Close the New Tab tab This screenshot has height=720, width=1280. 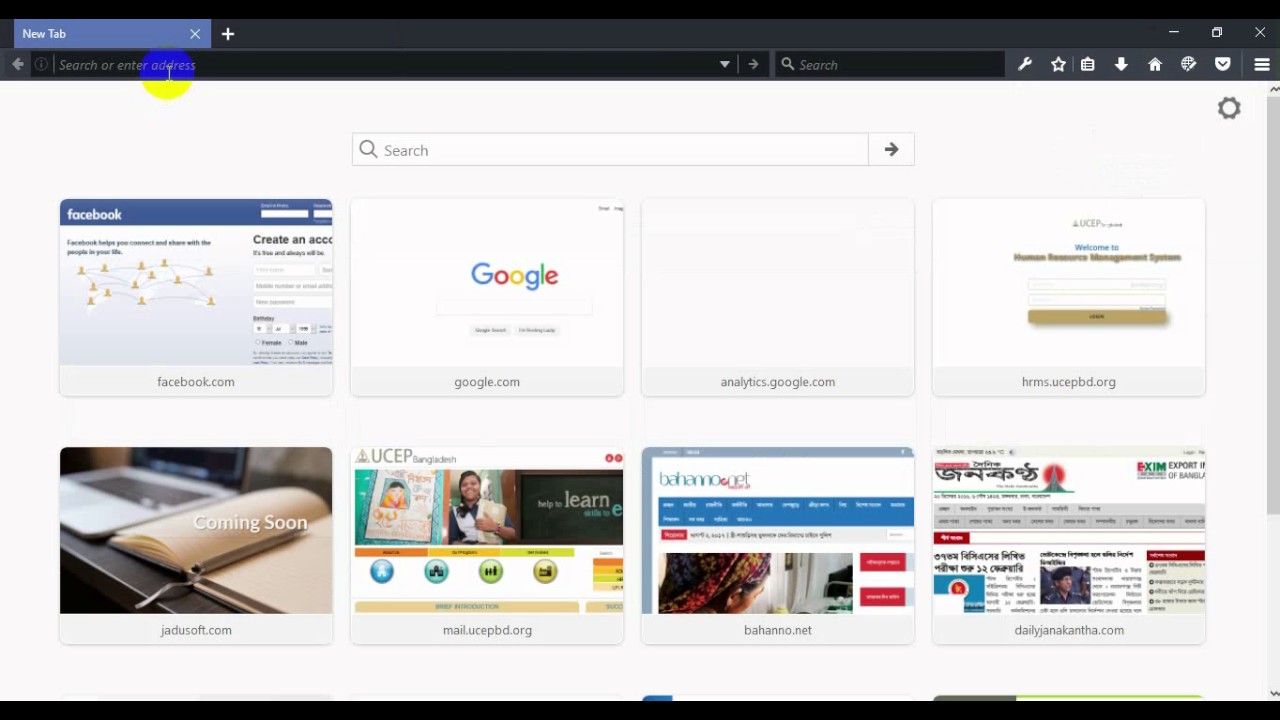click(x=195, y=34)
